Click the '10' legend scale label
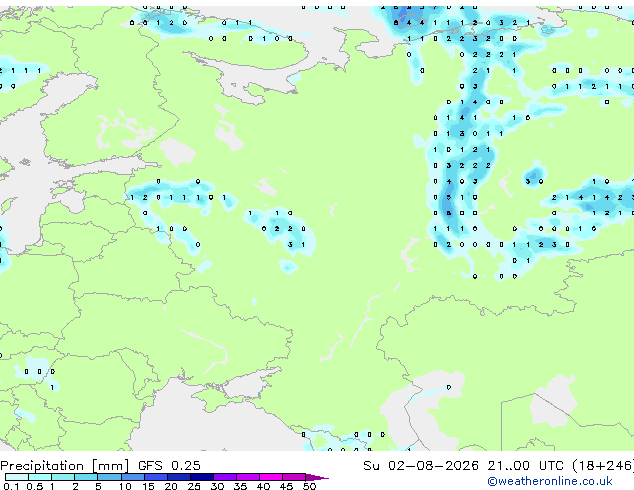 (125, 486)
